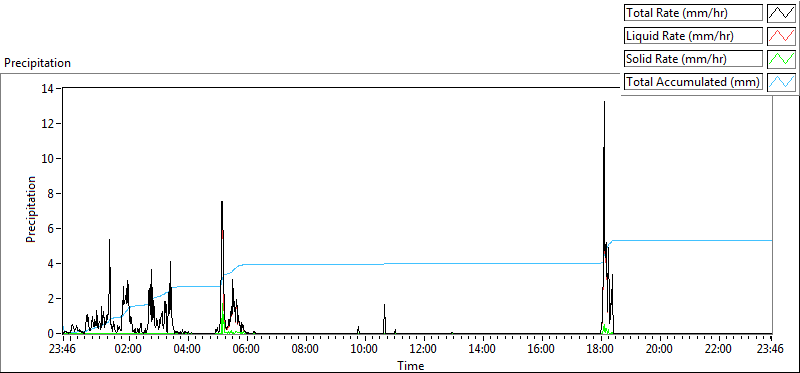The width and height of the screenshot is (800, 373).
Task: Select the Total Accumulated (mm) legend label
Action: point(693,82)
